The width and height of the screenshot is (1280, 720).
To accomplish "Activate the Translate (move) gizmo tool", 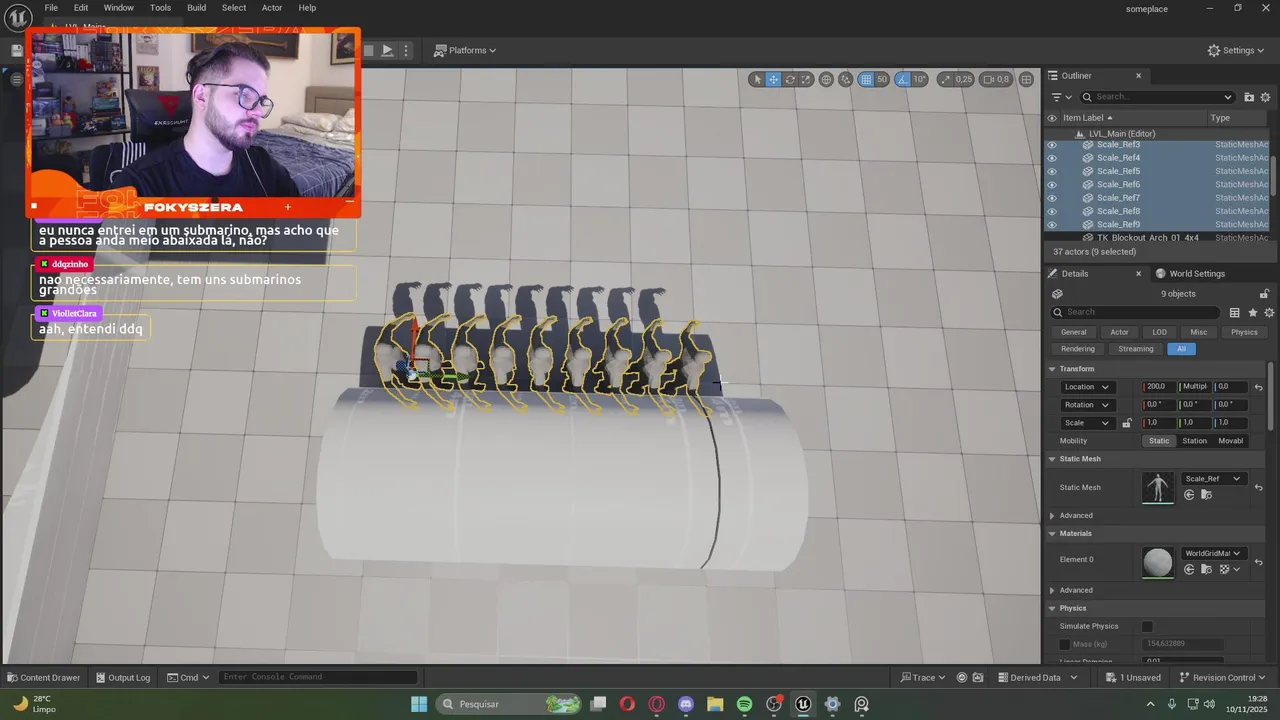I will [x=773, y=79].
